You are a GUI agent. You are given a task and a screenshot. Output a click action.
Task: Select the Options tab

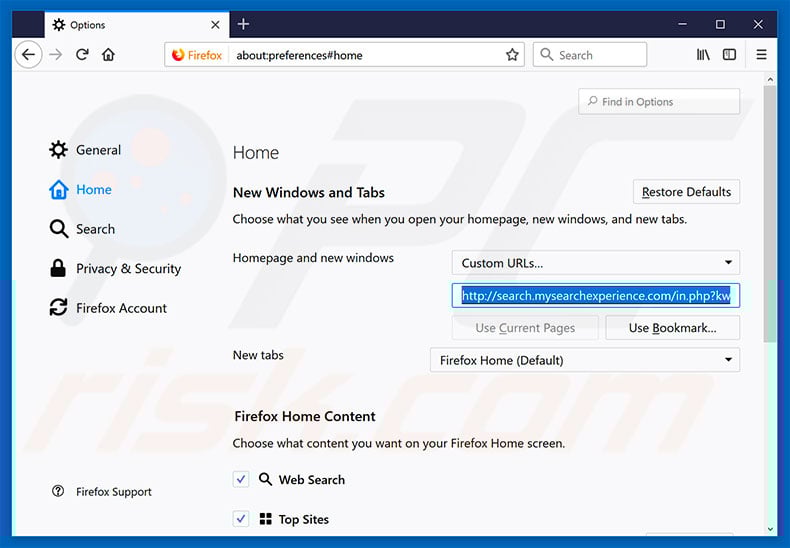[137, 25]
